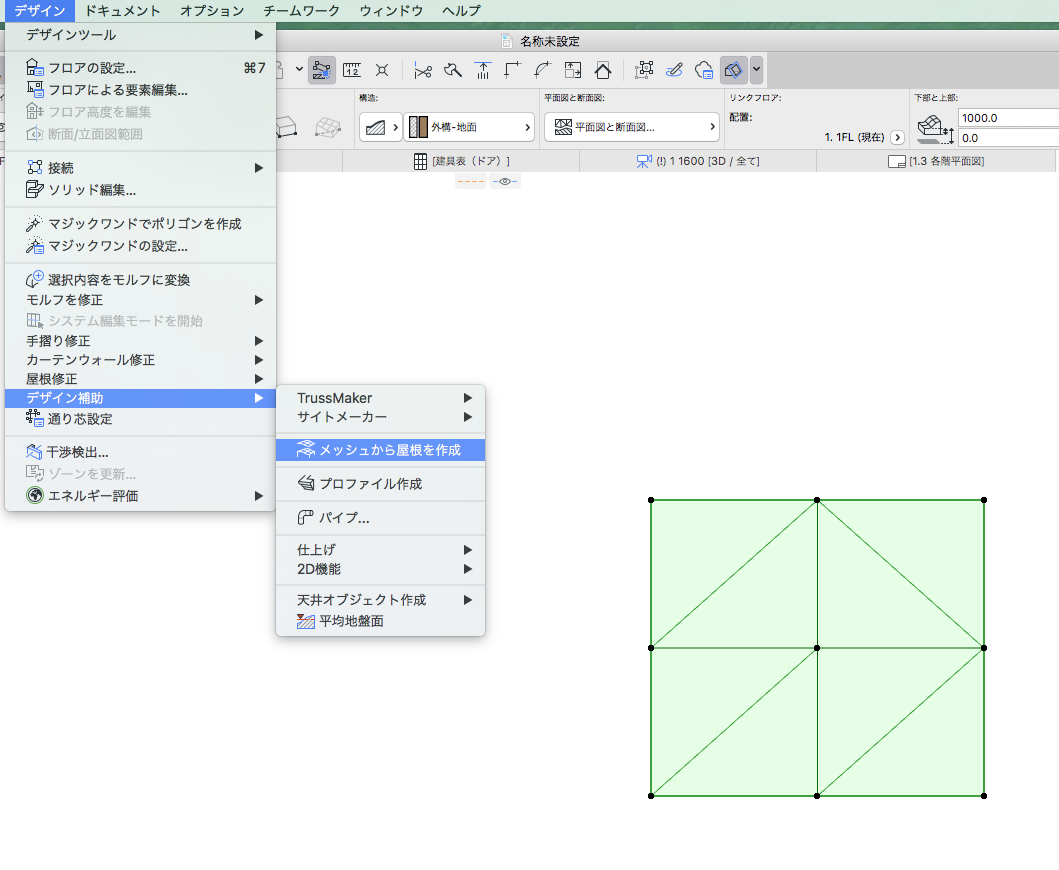This screenshot has height=870, width=1059.
Task: Switch to the 1.3 各階平面図 tab
Action: (x=938, y=161)
